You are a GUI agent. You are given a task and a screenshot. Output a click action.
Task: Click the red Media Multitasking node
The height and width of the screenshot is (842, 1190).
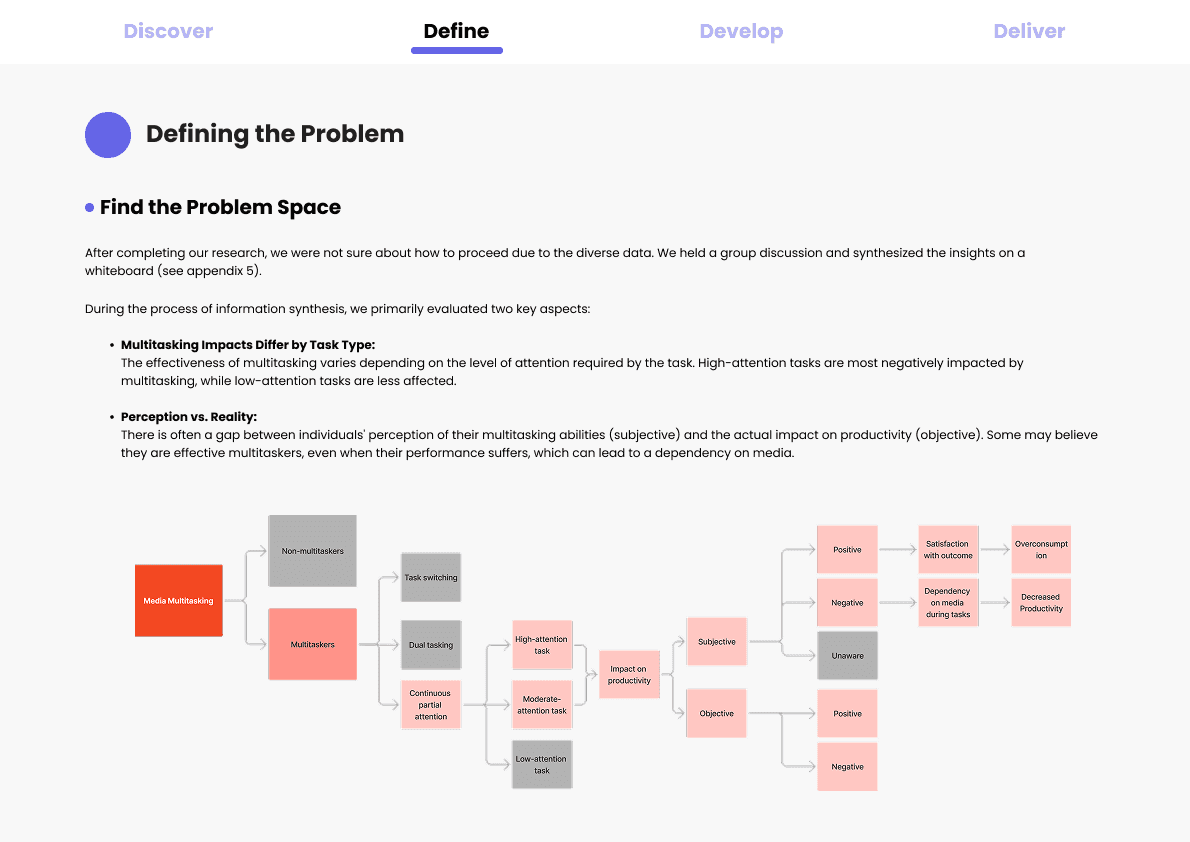coord(178,601)
